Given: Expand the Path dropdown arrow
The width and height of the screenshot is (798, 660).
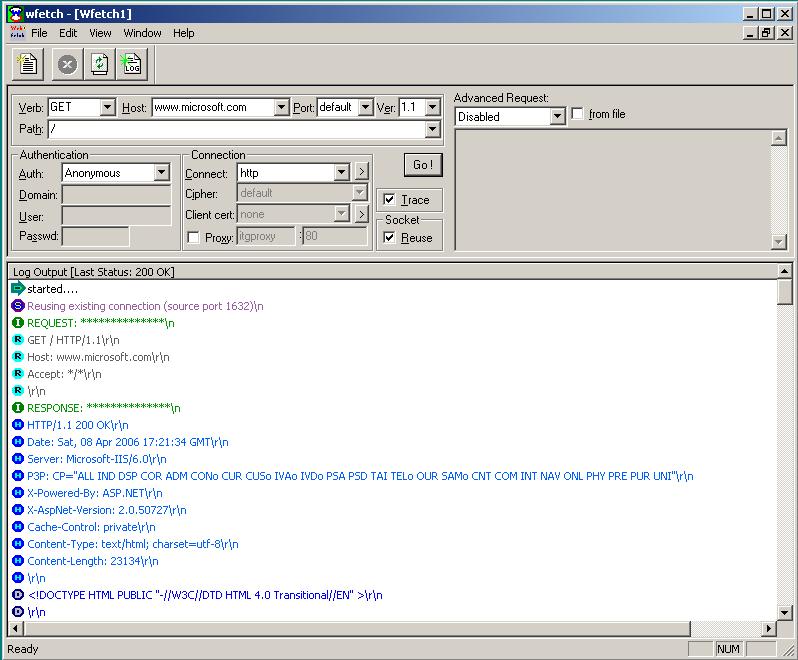Looking at the screenshot, I should [433, 129].
